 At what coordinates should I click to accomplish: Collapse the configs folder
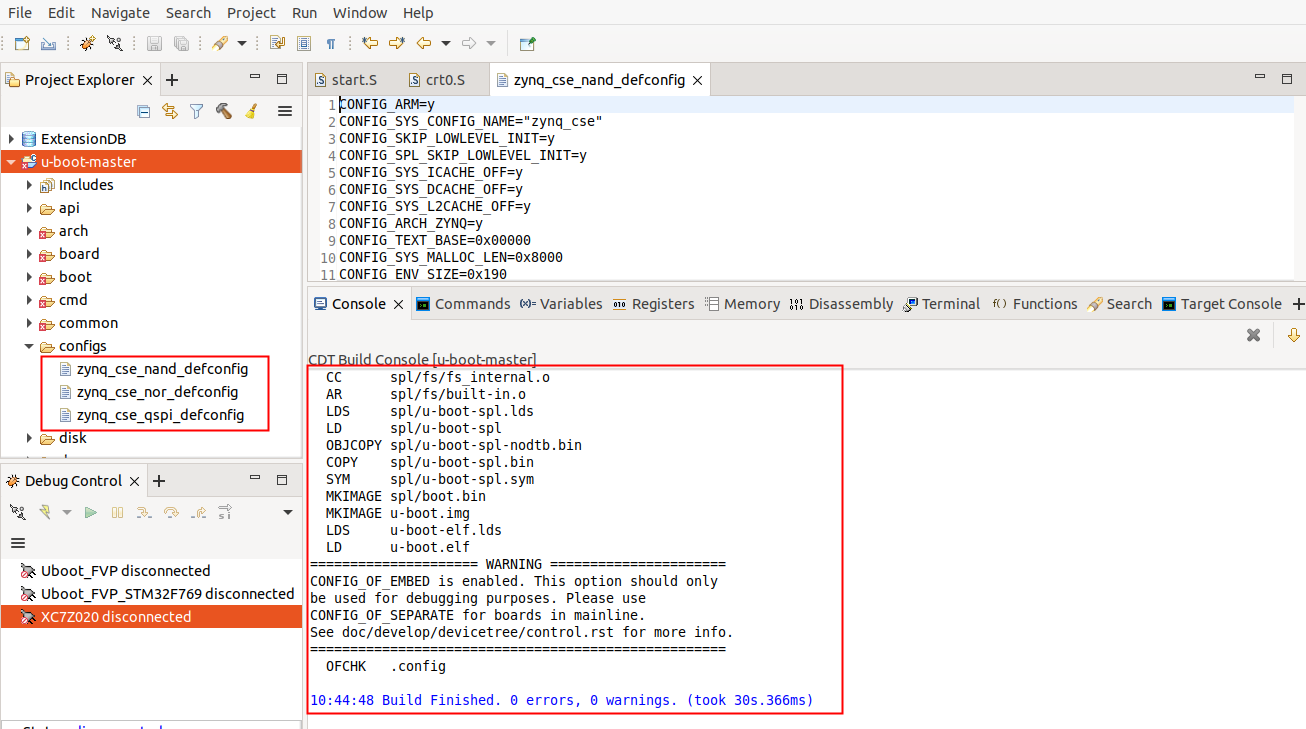coord(29,346)
